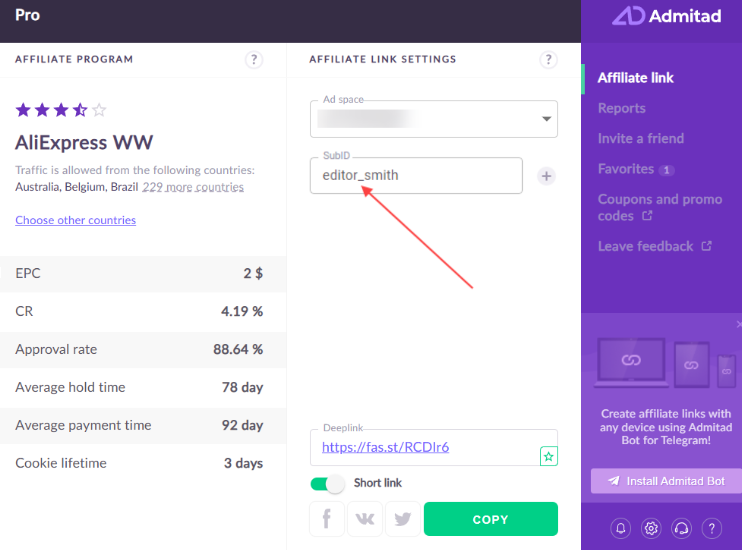Go to the Reports menu item

tap(621, 108)
